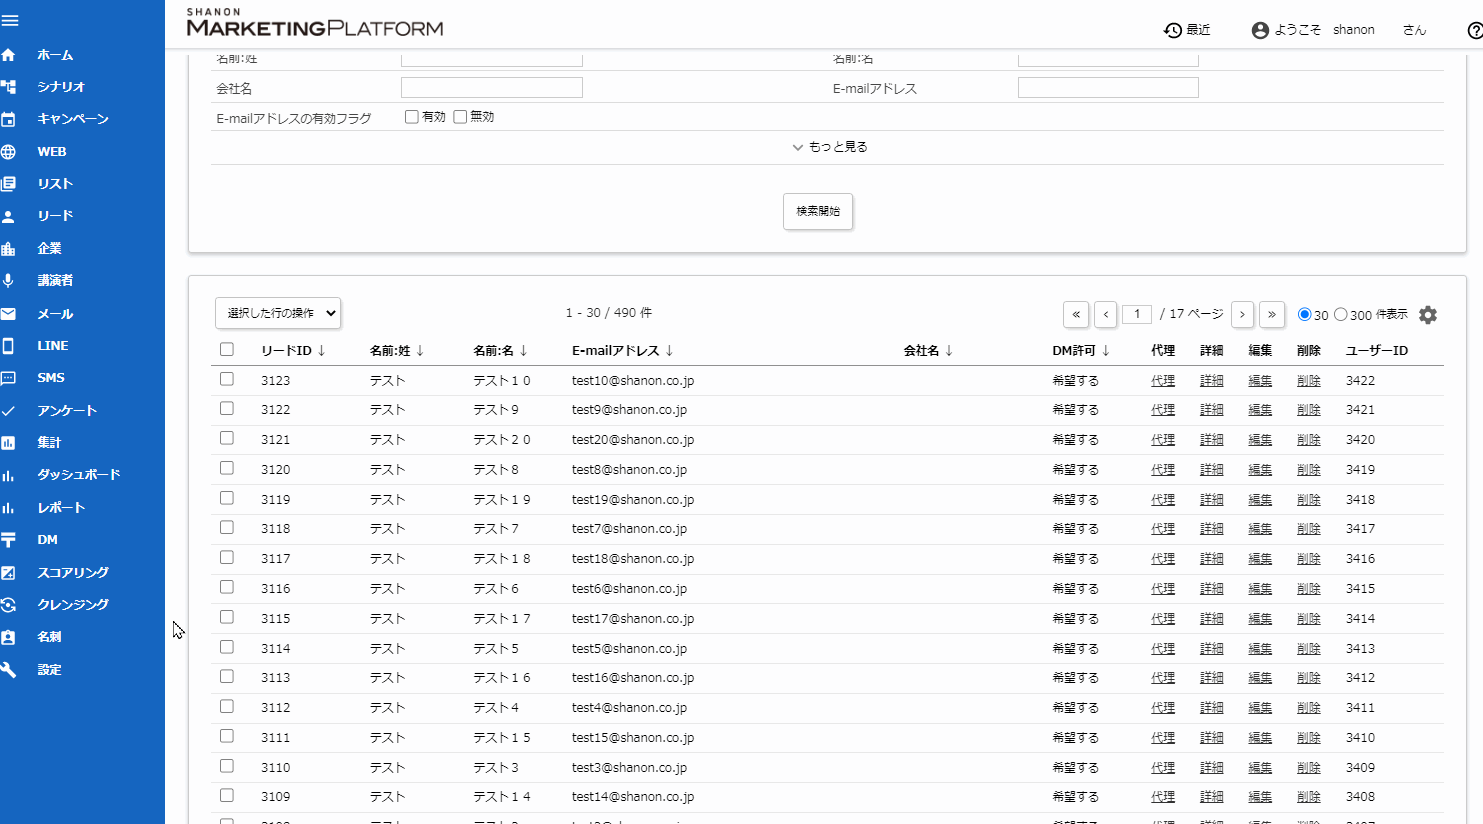
Task: Open the recent history (最近) clock icon
Action: 1173,30
